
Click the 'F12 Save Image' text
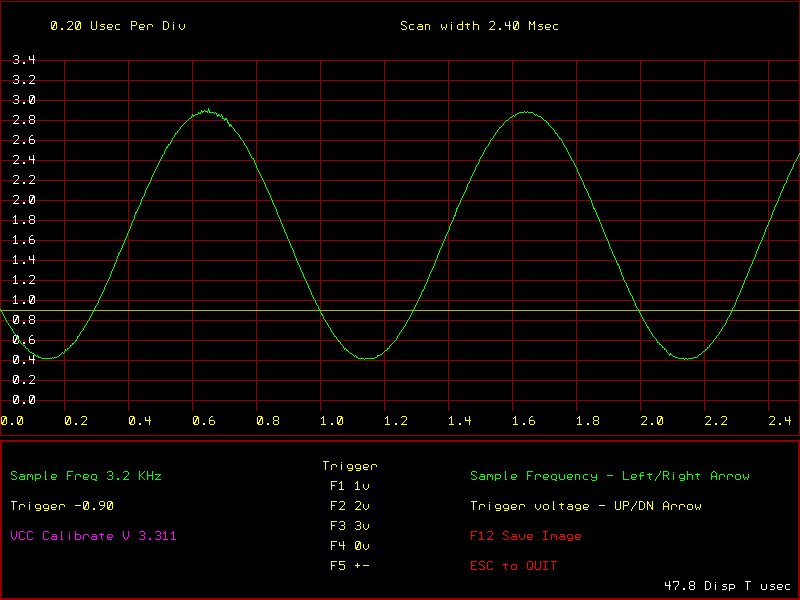pyautogui.click(x=526, y=536)
